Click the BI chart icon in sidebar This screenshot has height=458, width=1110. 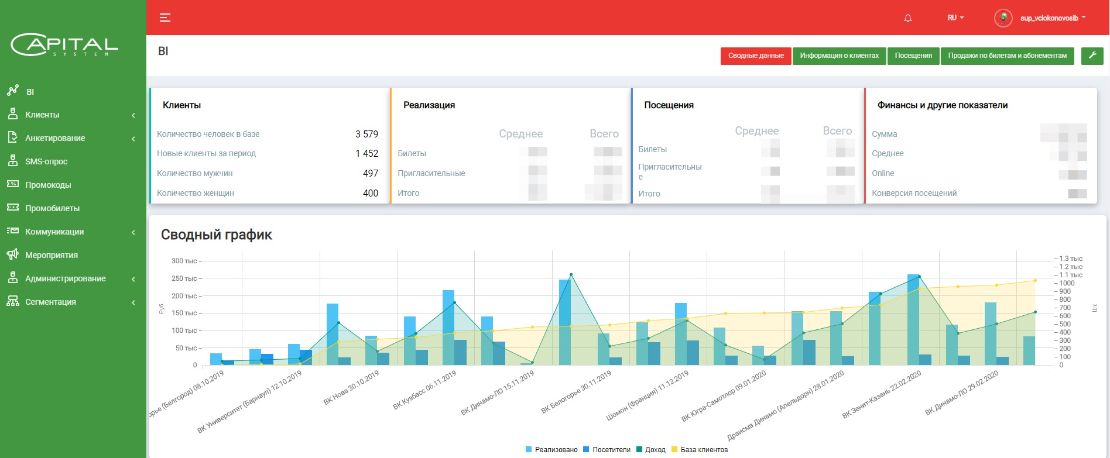(13, 91)
